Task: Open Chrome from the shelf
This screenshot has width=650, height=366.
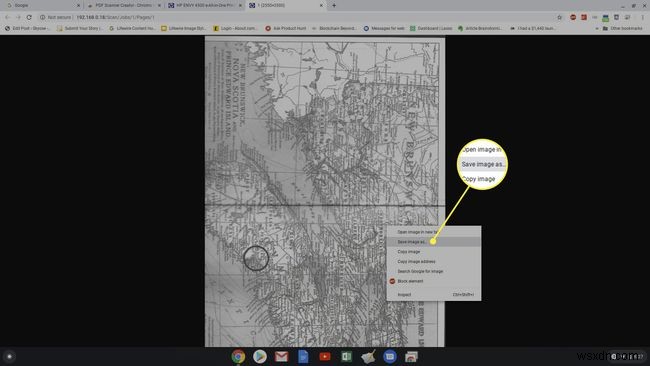Action: coord(238,356)
